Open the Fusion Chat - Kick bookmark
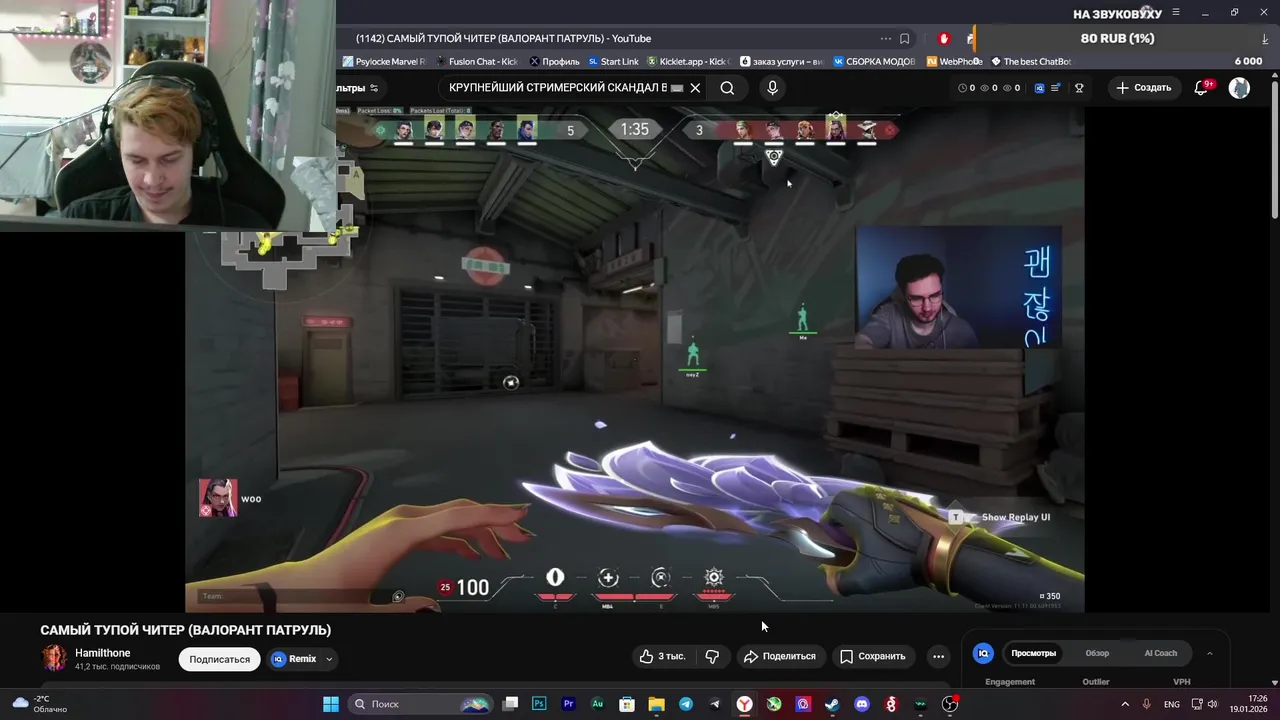The height and width of the screenshot is (720, 1280). tap(477, 62)
